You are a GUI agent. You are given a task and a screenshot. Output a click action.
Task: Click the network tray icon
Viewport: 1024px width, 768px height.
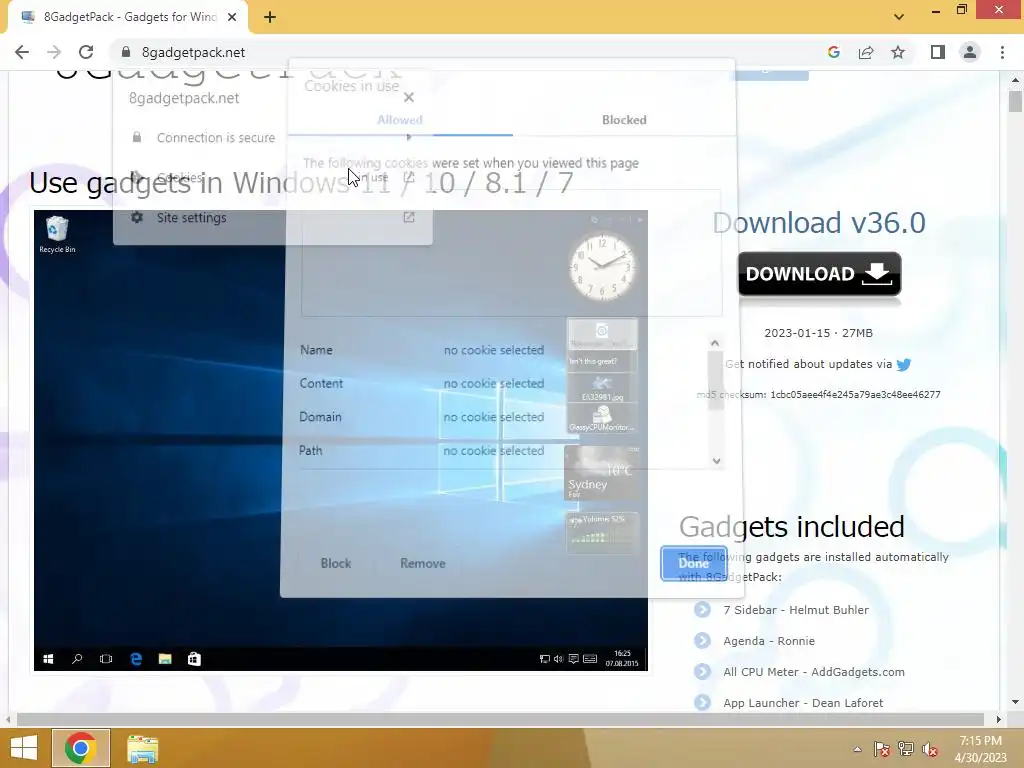pyautogui.click(x=906, y=749)
